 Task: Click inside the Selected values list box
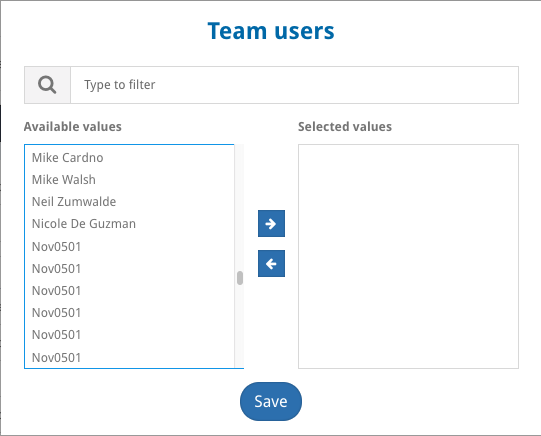(x=408, y=256)
